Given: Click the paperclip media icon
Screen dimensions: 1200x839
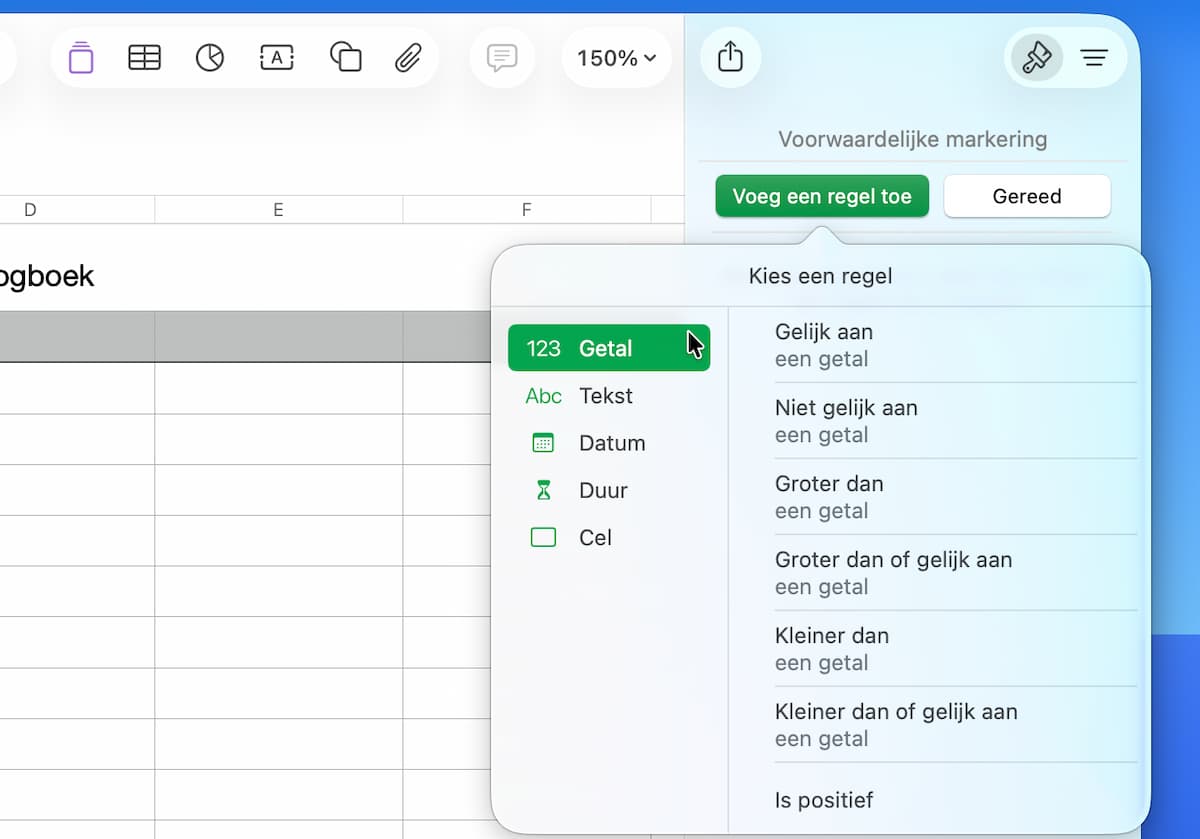Looking at the screenshot, I should tap(408, 58).
